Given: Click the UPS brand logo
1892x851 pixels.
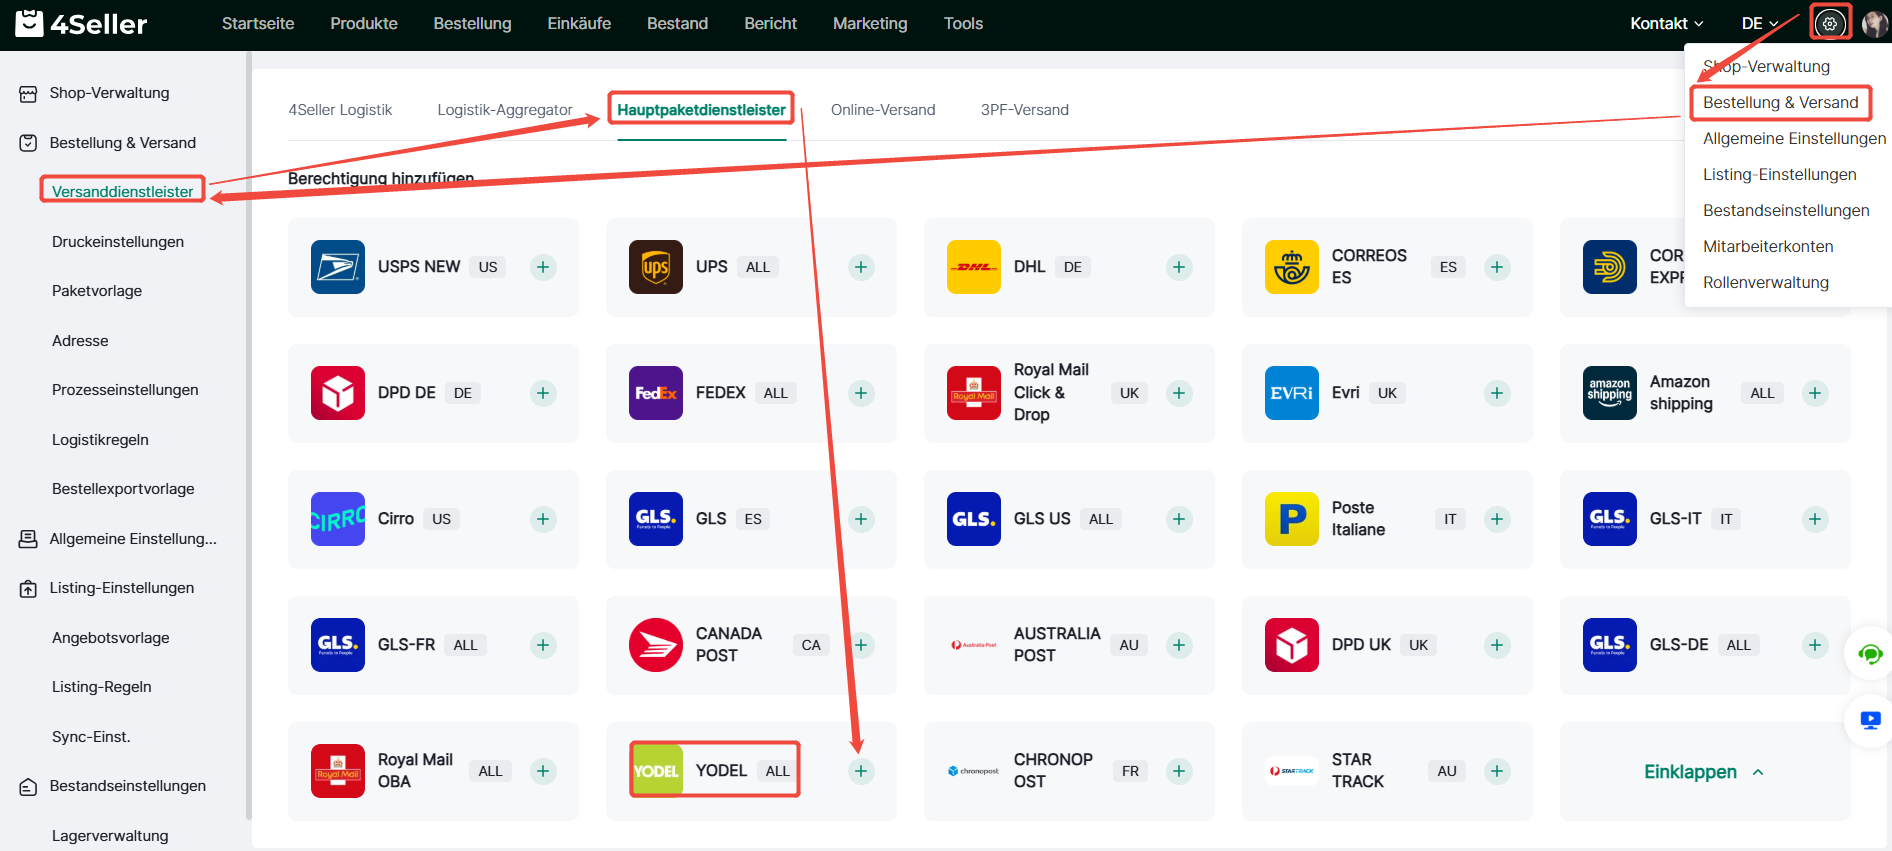Looking at the screenshot, I should pos(656,267).
